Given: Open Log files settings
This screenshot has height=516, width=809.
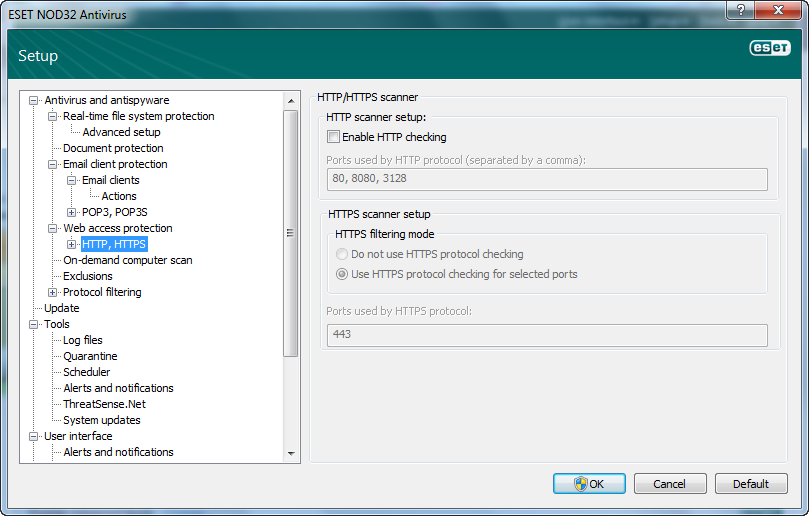Looking at the screenshot, I should point(83,340).
